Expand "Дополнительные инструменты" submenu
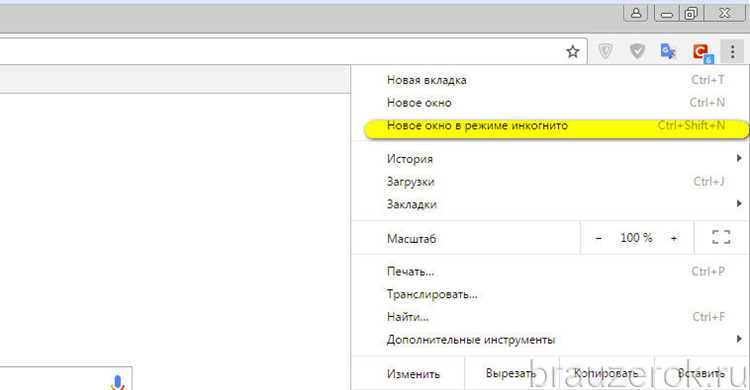The width and height of the screenshot is (750, 390). click(550, 340)
